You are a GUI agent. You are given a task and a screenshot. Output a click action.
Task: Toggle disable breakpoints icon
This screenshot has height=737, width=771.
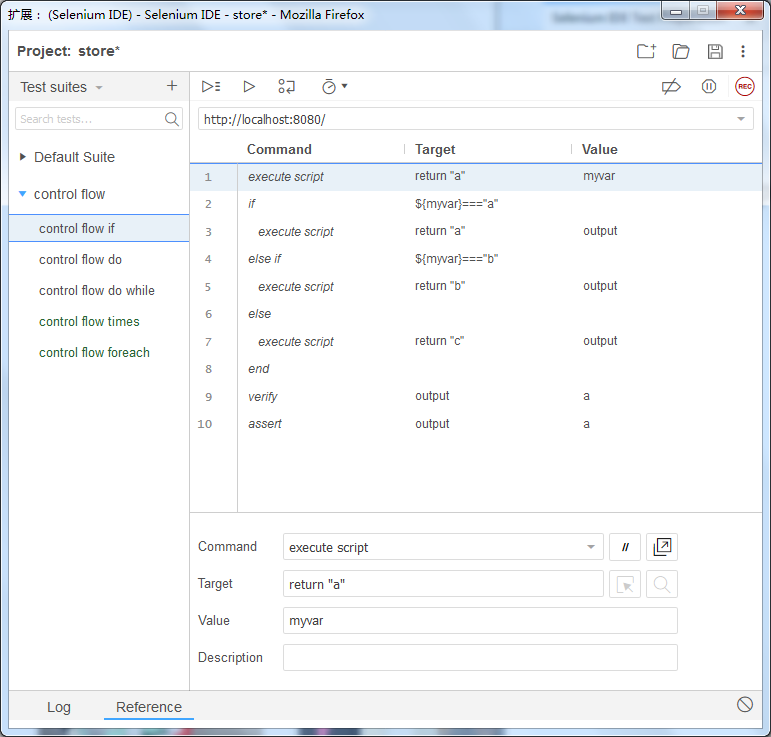coord(671,87)
